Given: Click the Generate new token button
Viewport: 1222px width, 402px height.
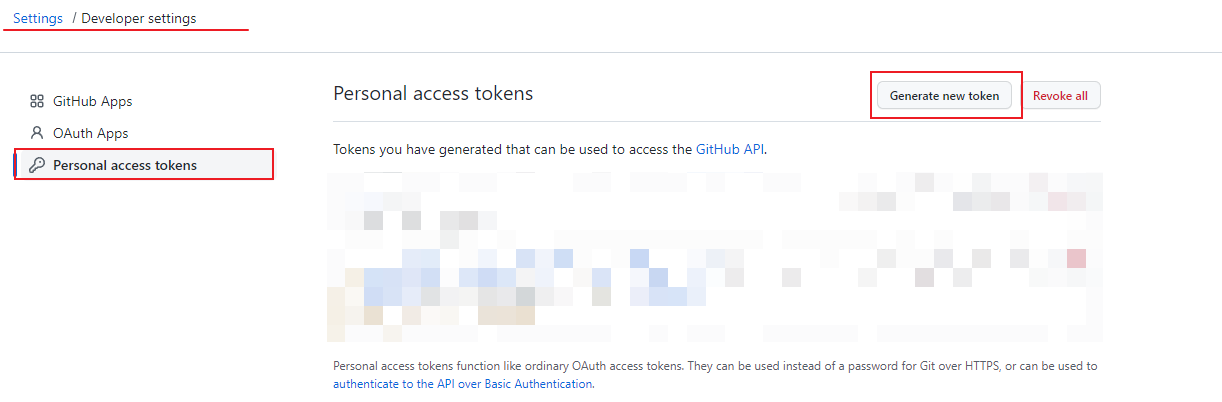Looking at the screenshot, I should click(x=944, y=96).
